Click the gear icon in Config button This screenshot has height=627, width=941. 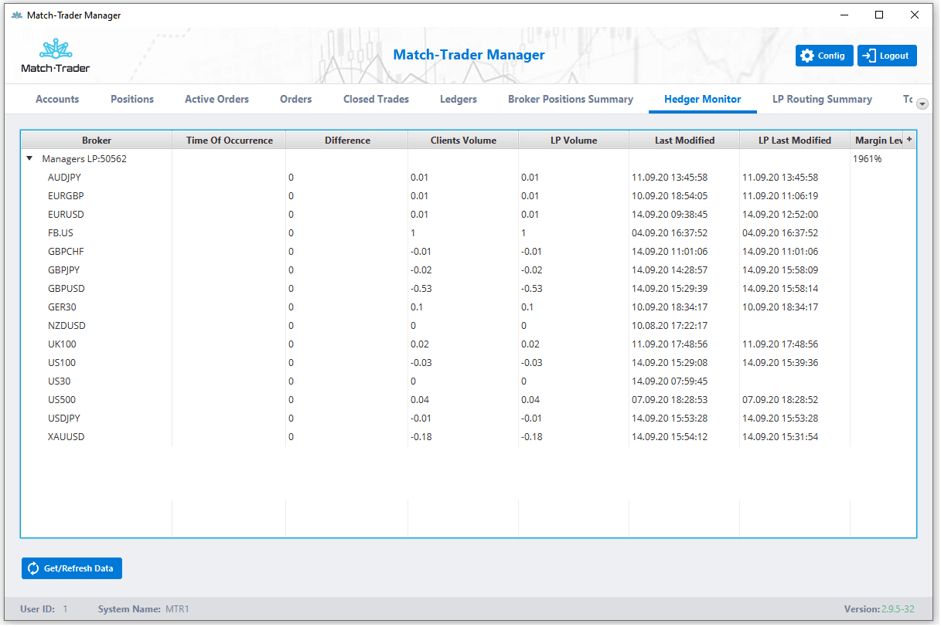pos(807,56)
